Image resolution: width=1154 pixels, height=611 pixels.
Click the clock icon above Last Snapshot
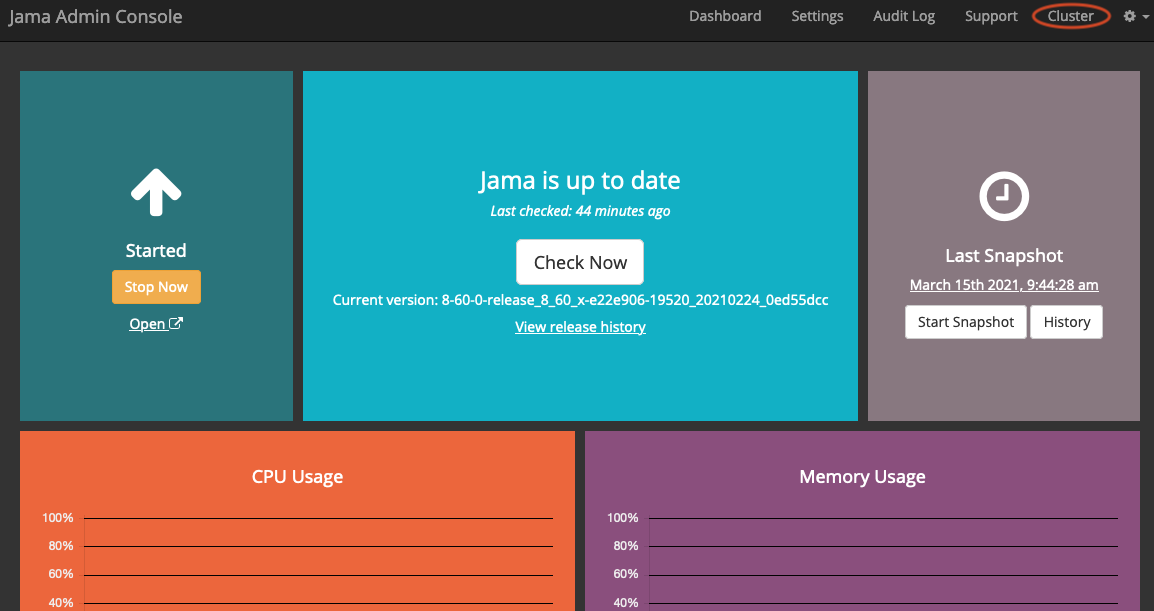click(x=1004, y=196)
